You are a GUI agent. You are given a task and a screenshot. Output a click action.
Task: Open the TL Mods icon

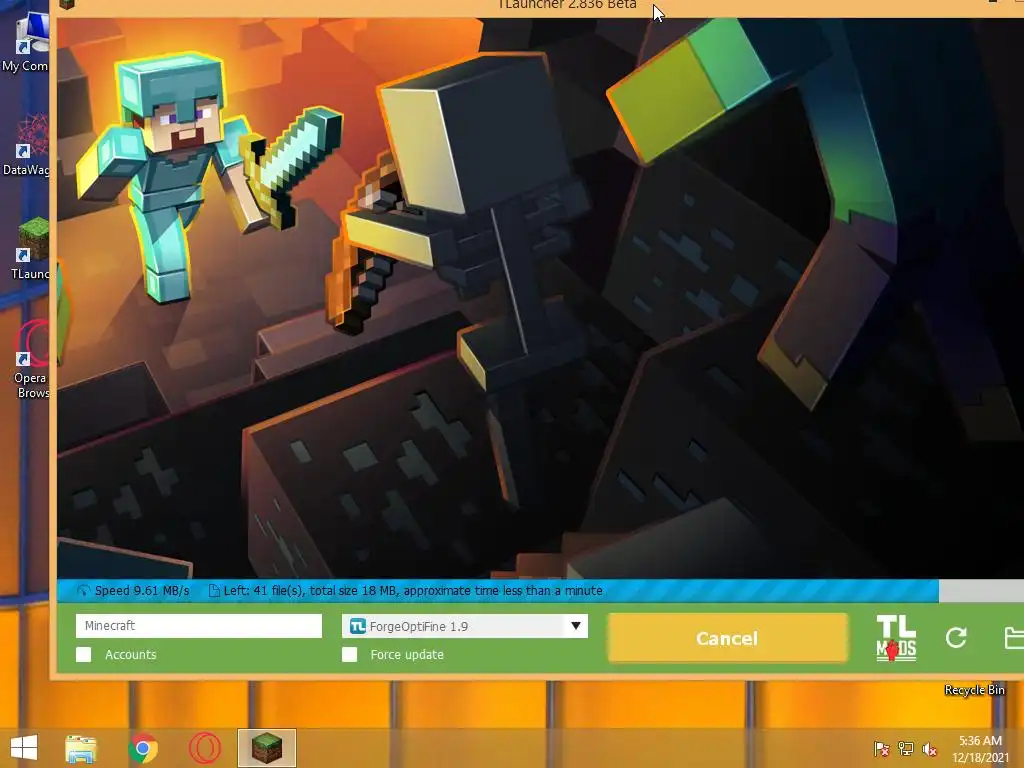click(896, 638)
